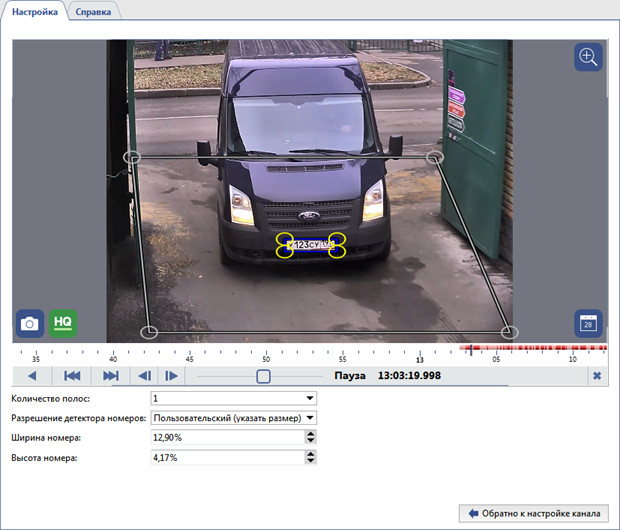Select the 'Настройка' tab
620x530 pixels.
pos(35,11)
